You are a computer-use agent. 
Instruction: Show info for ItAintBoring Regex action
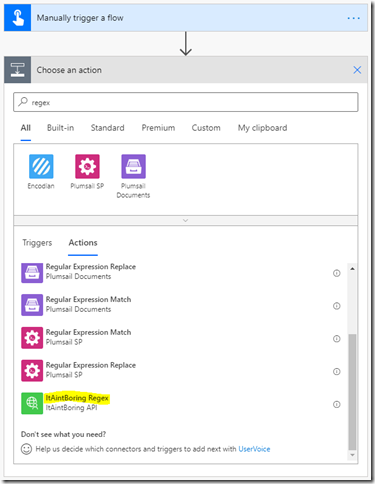pos(337,404)
